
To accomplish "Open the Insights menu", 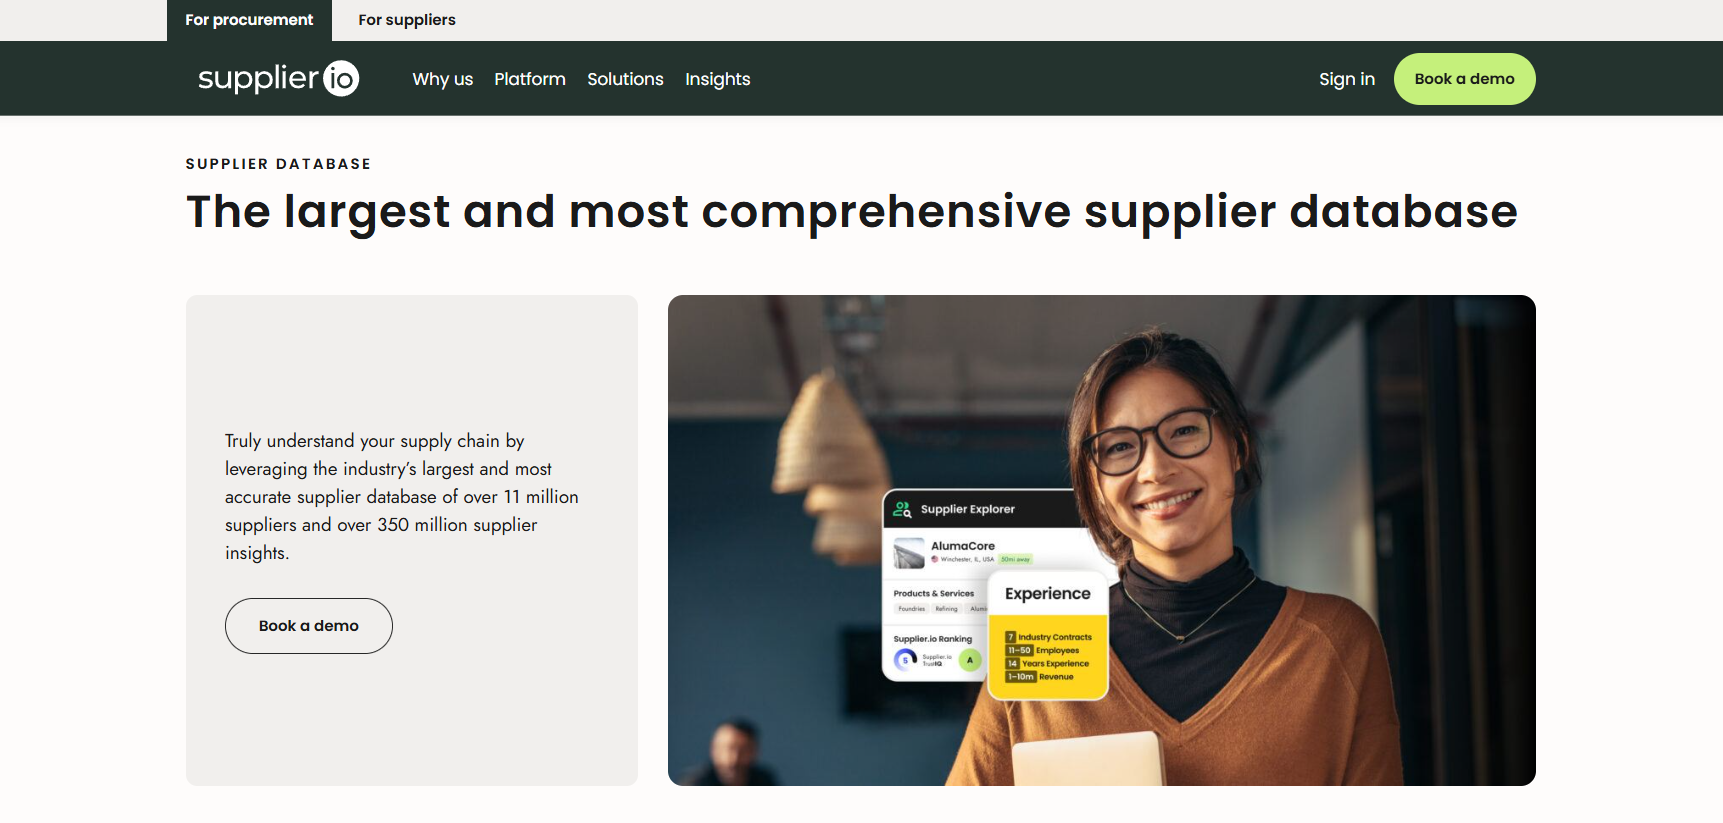I will click(718, 79).
